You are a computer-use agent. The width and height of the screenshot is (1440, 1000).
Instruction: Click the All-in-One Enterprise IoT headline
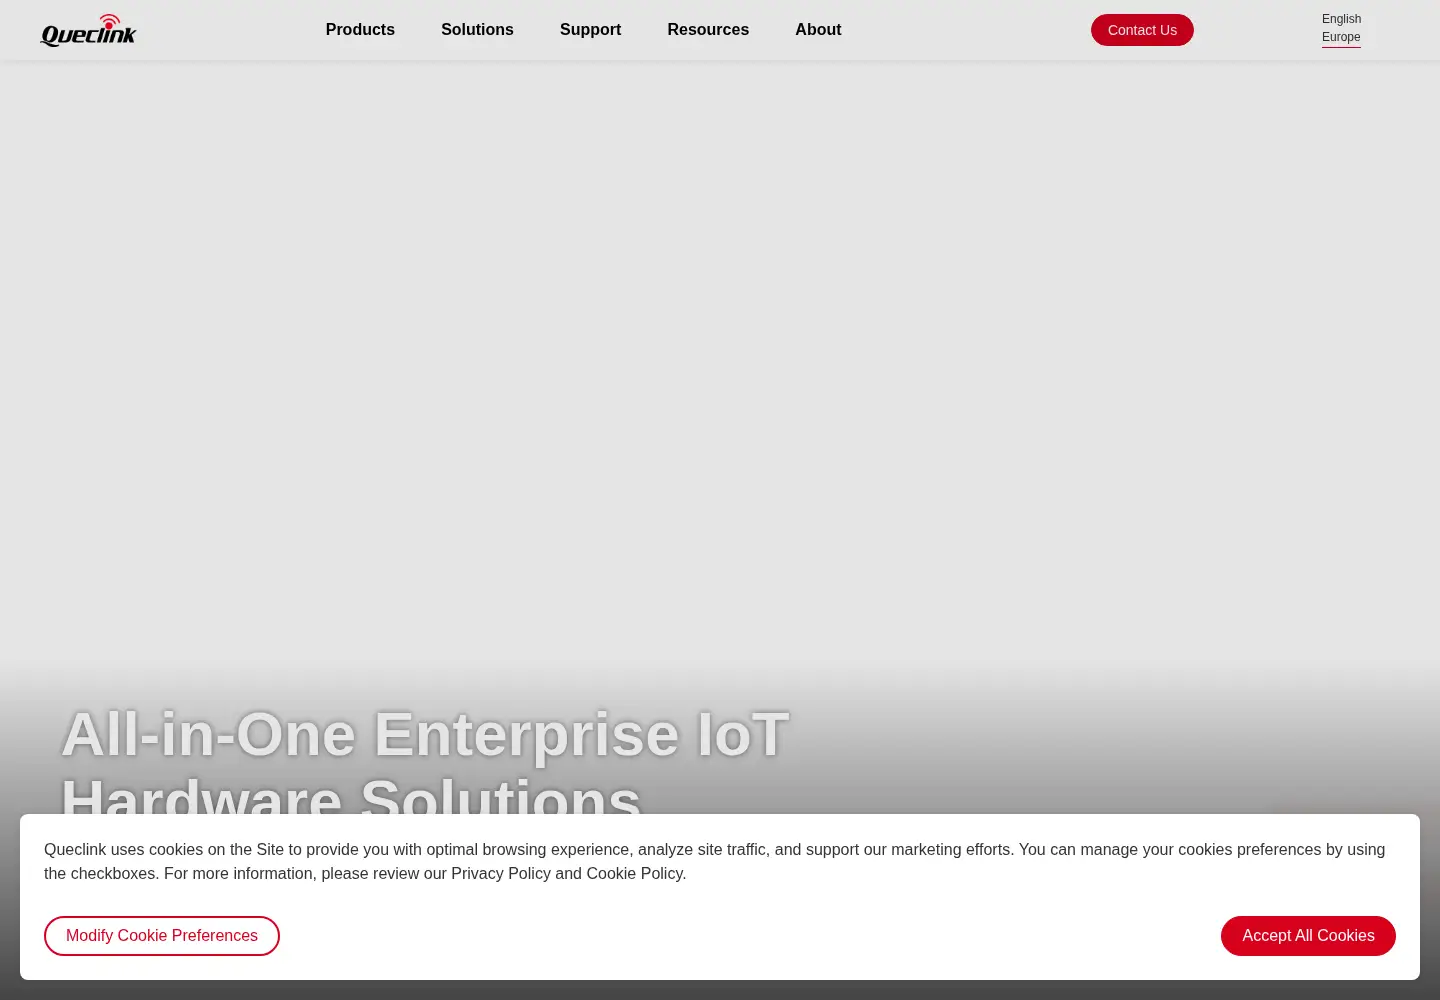point(425,768)
